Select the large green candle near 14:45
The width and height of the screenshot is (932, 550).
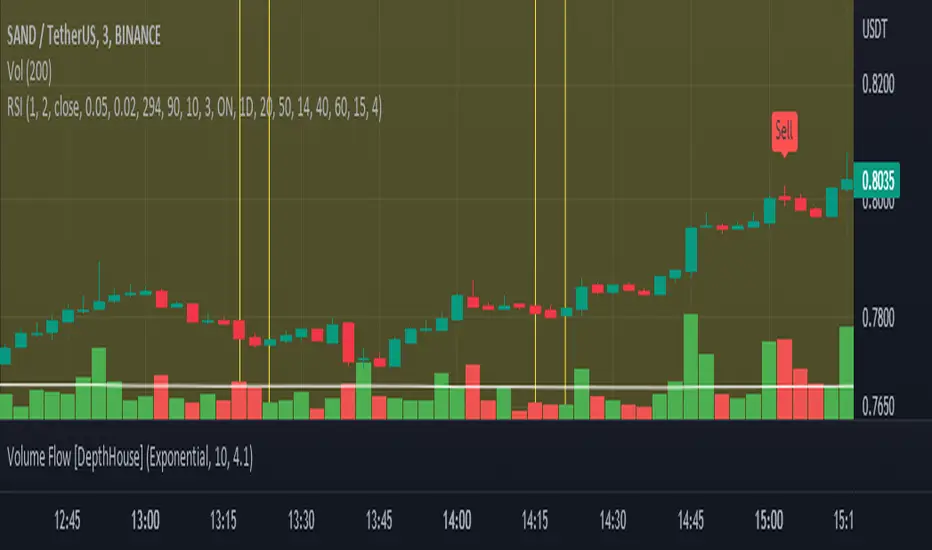point(691,250)
